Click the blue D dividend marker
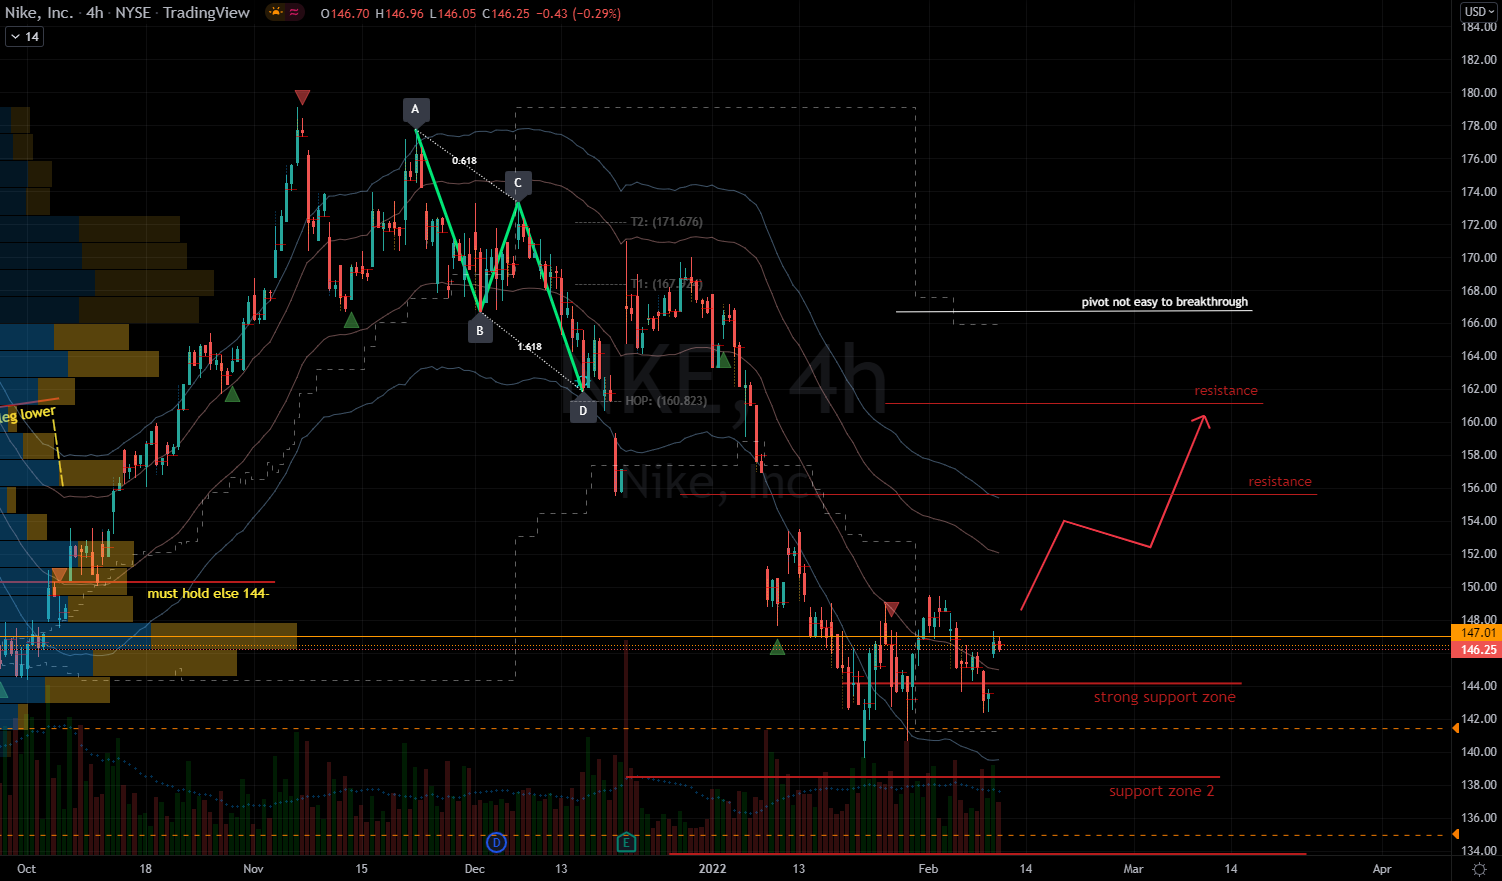This screenshot has width=1502, height=881. point(496,842)
